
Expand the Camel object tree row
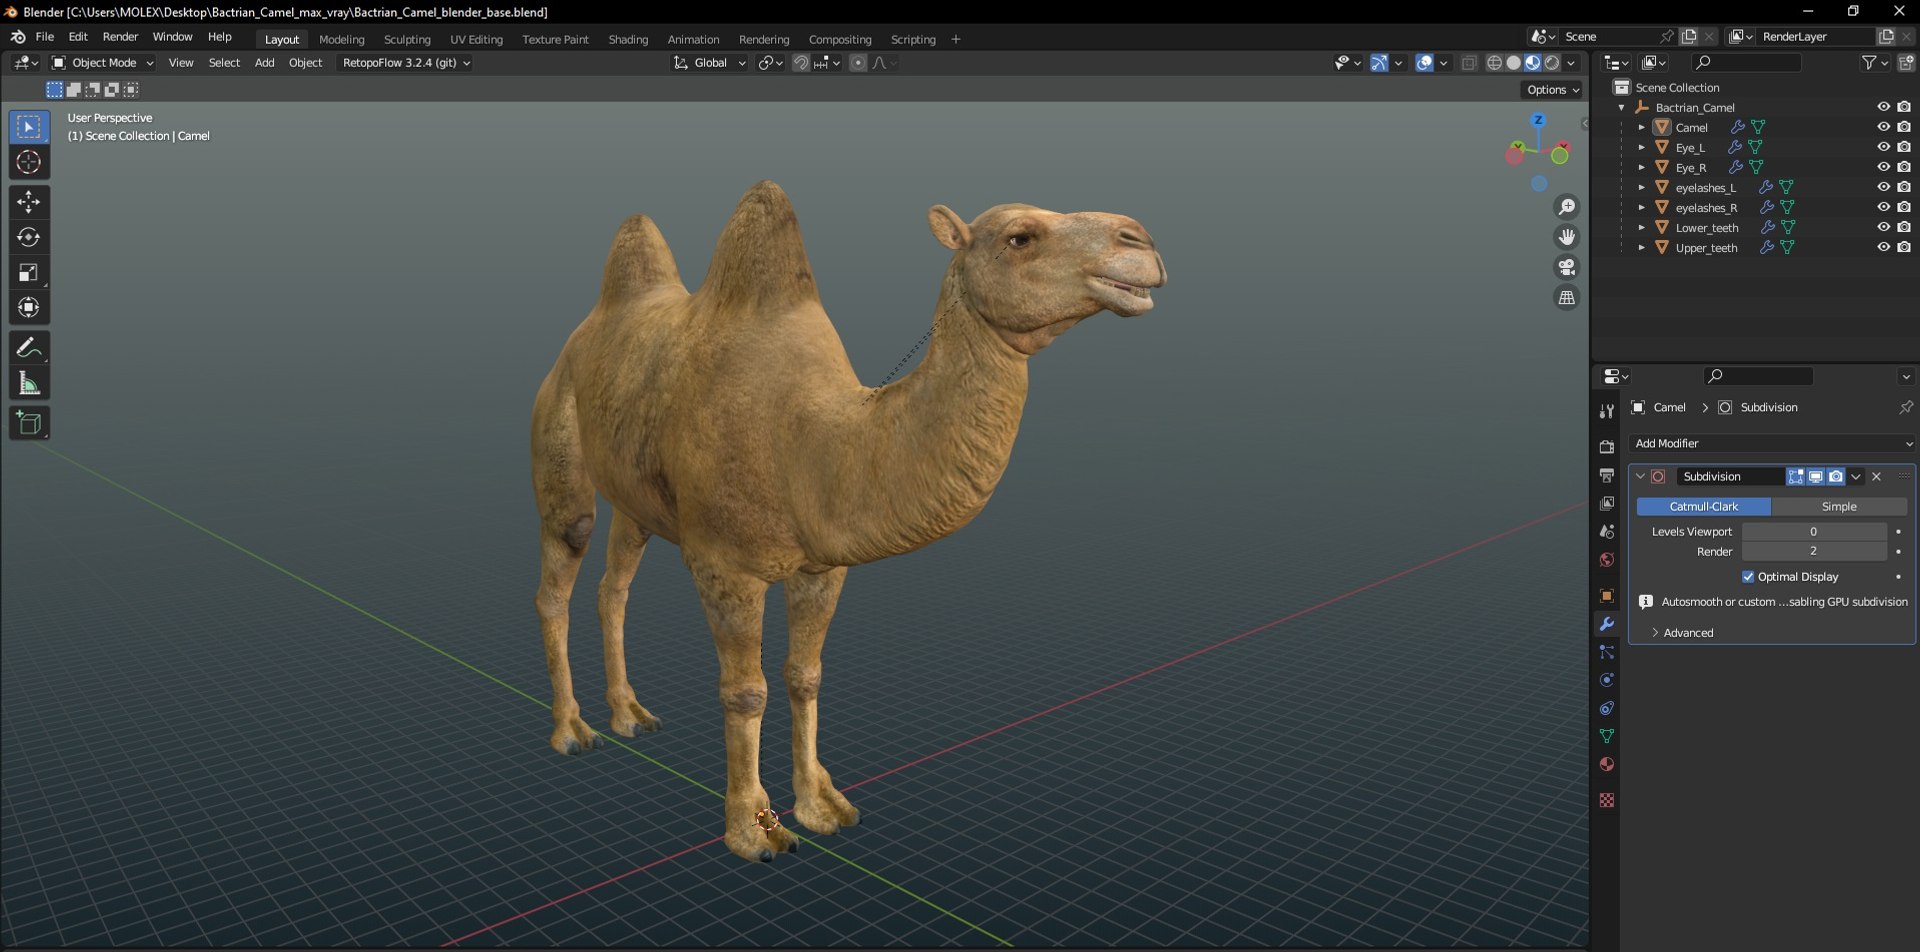1641,127
